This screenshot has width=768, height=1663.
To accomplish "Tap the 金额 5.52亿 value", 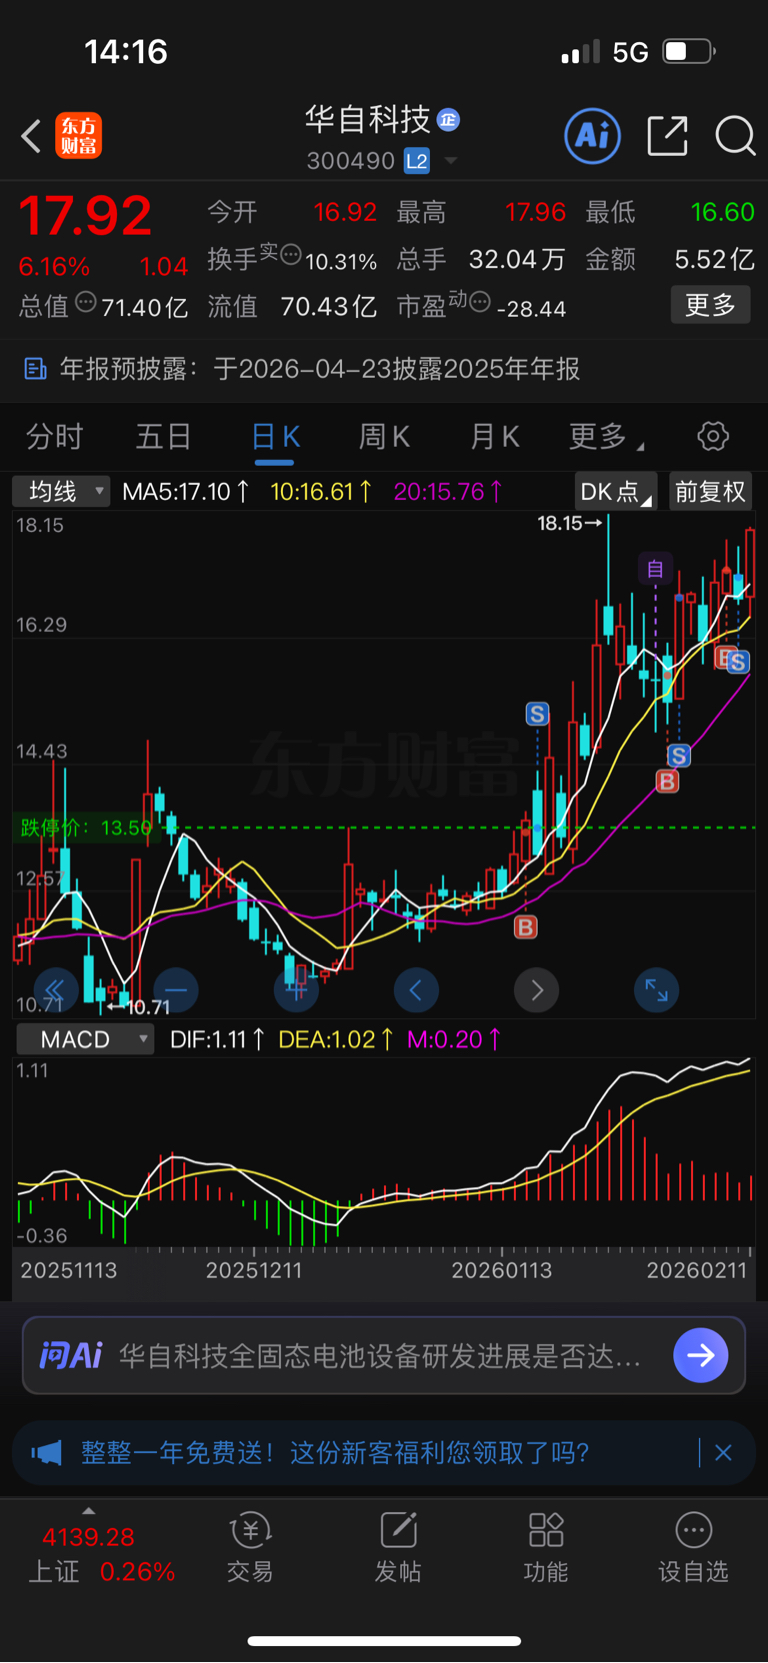I will tap(714, 260).
